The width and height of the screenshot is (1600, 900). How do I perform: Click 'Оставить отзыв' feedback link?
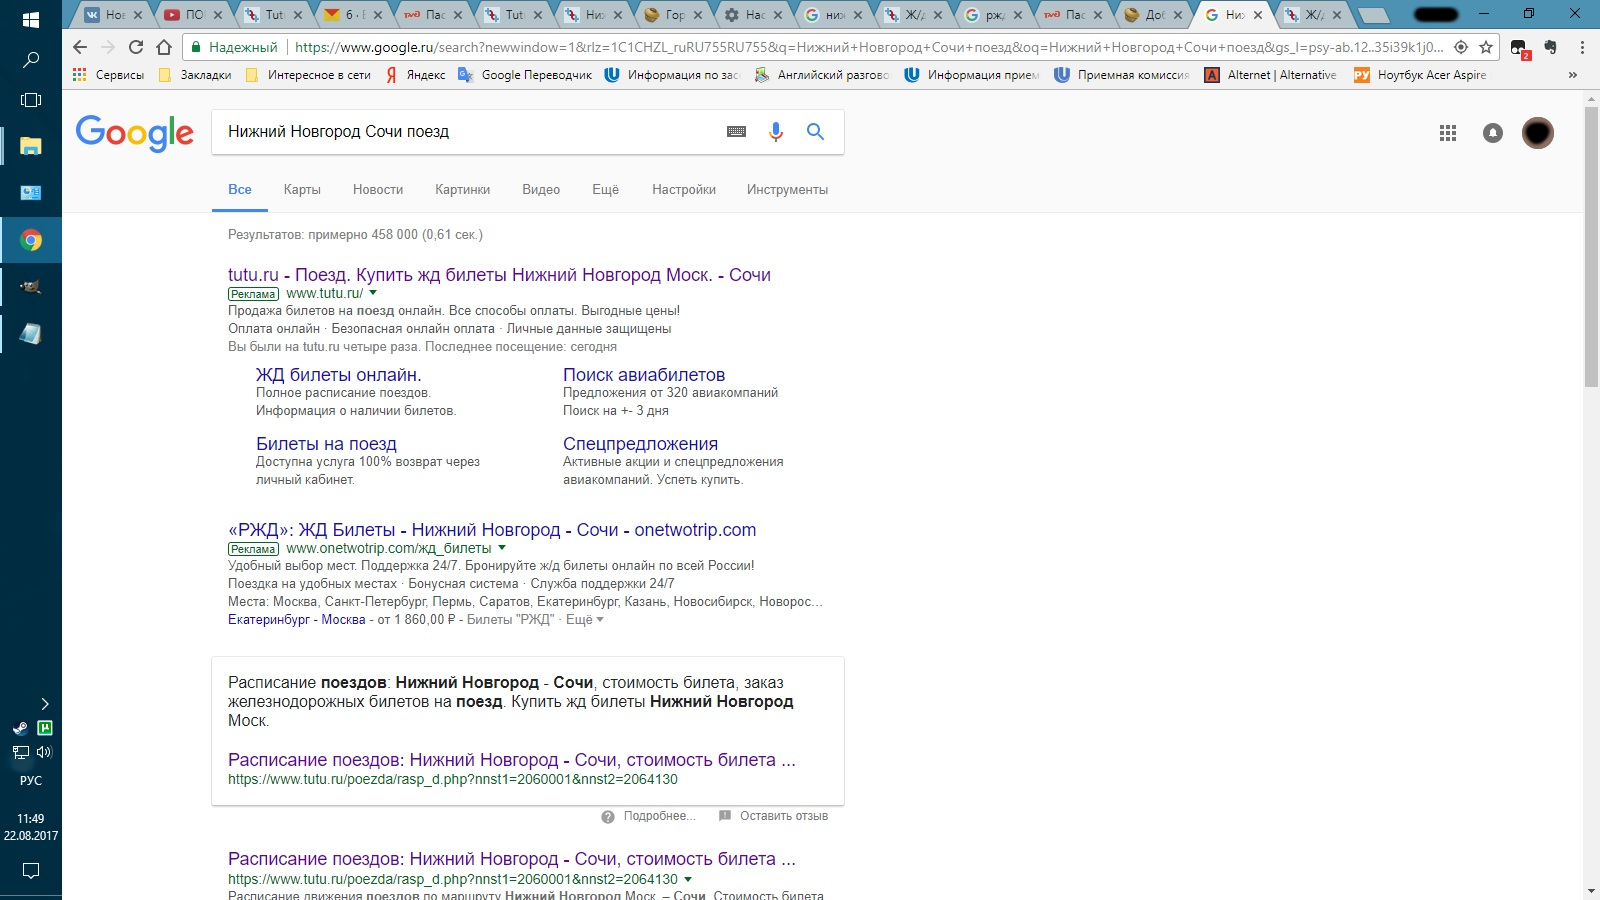click(x=784, y=816)
